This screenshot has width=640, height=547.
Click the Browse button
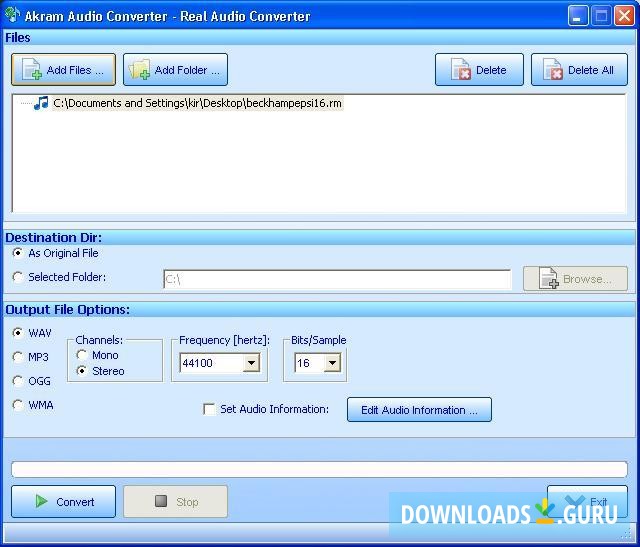576,279
